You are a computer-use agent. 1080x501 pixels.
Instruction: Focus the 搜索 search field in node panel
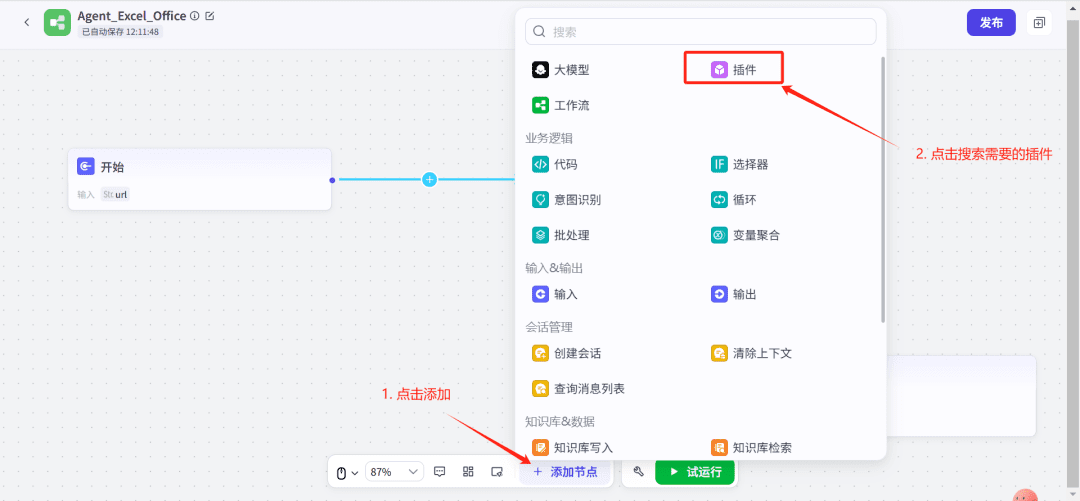click(x=700, y=31)
